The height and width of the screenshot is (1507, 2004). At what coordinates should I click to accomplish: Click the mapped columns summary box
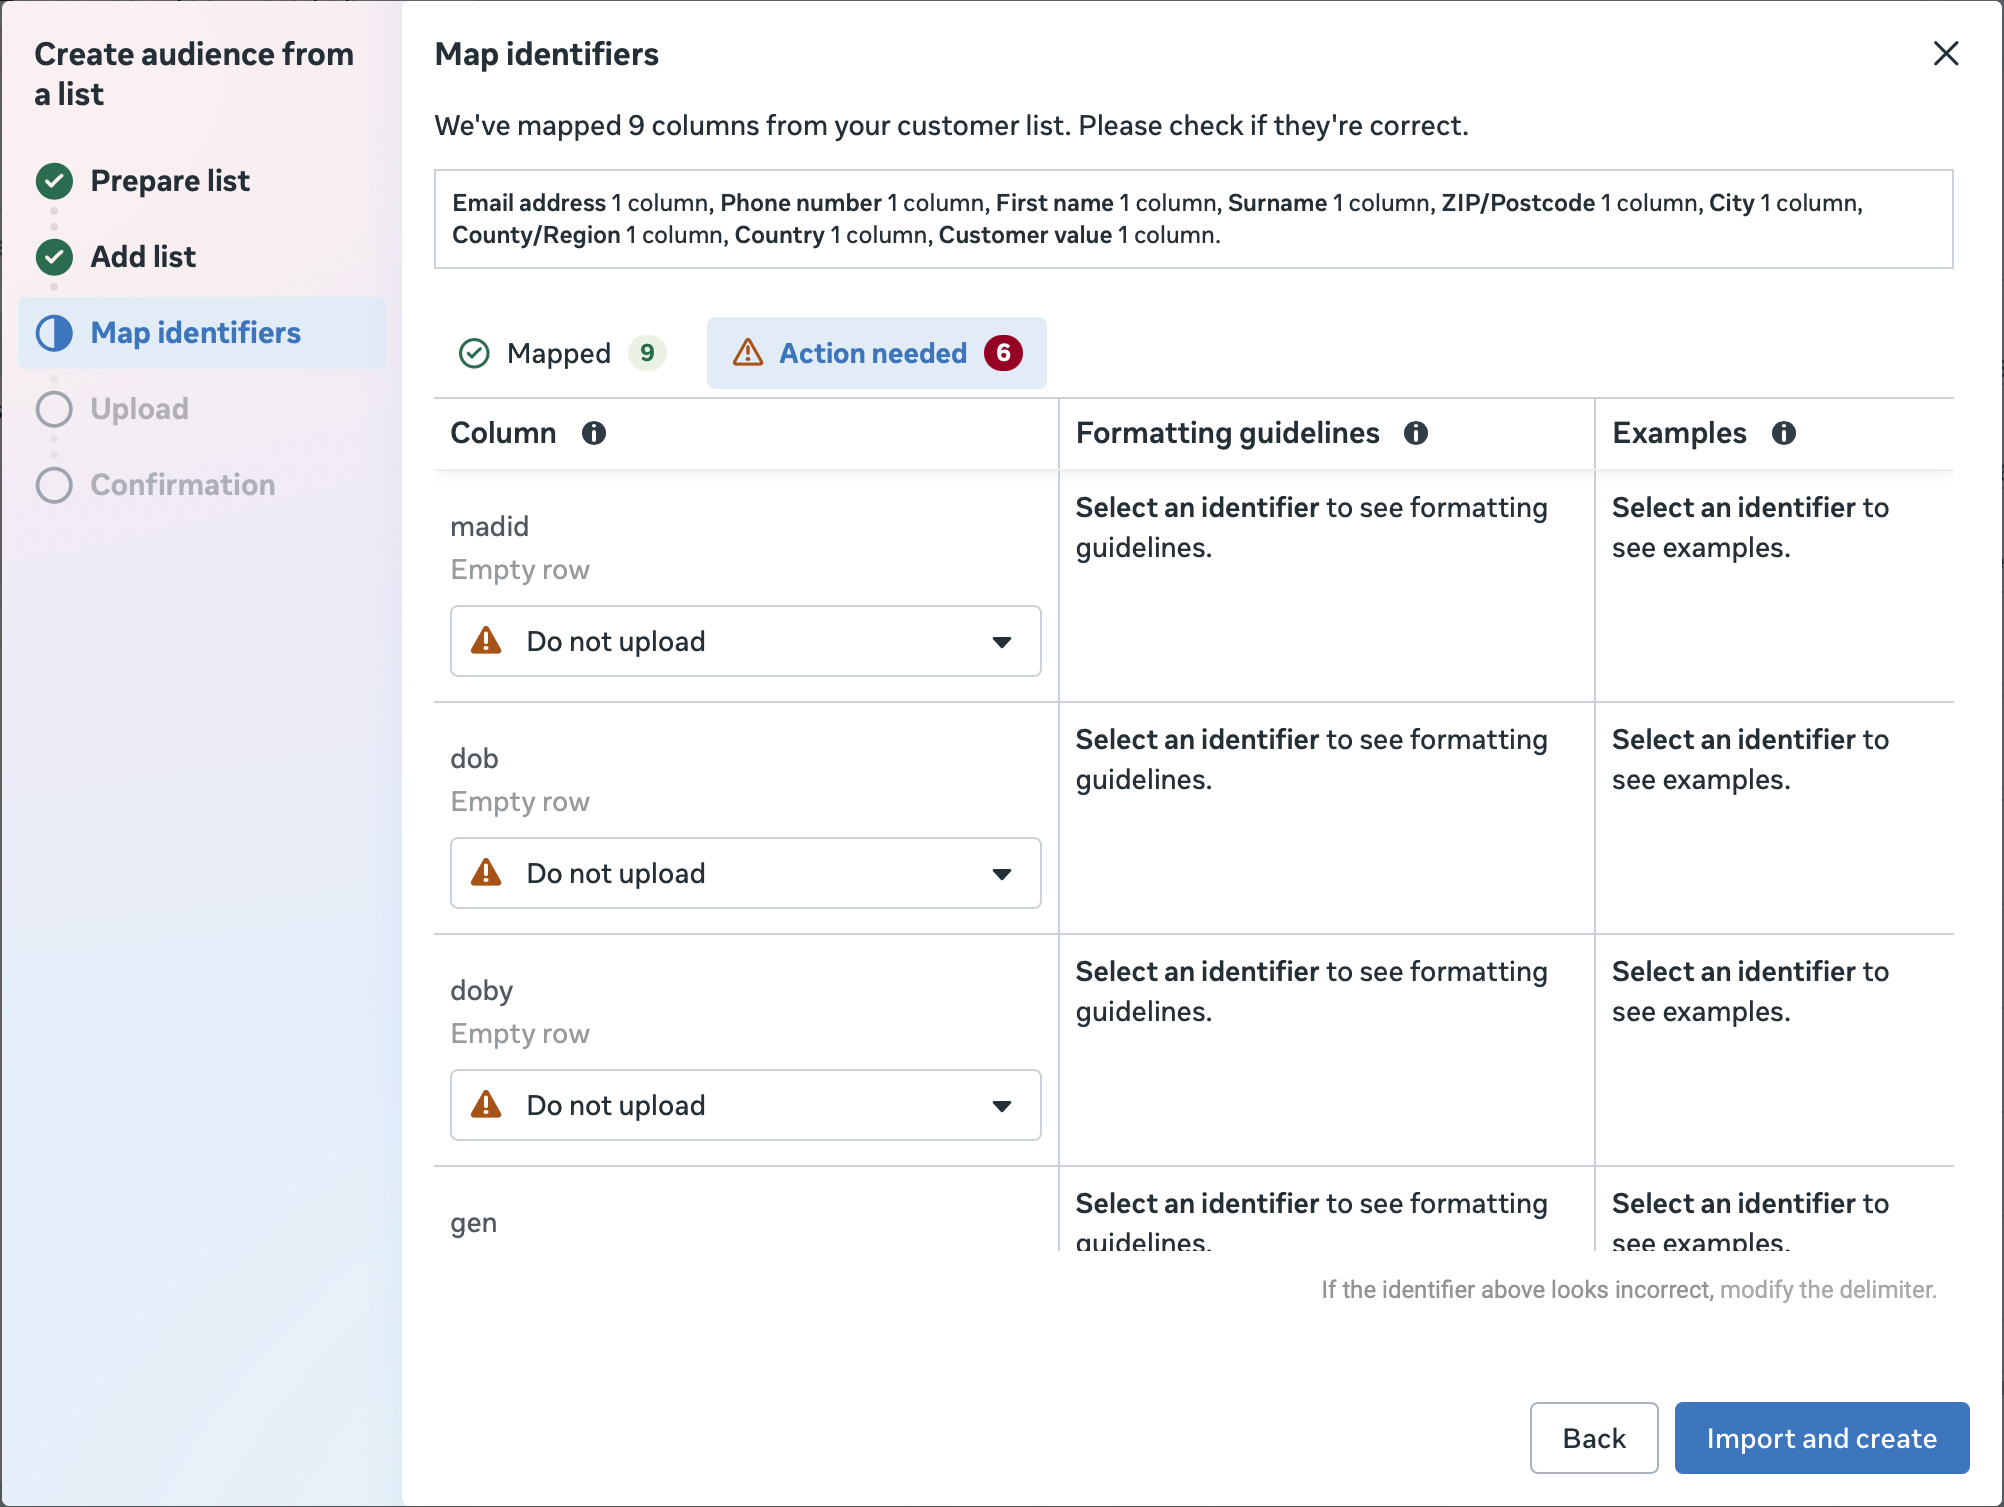point(1194,219)
